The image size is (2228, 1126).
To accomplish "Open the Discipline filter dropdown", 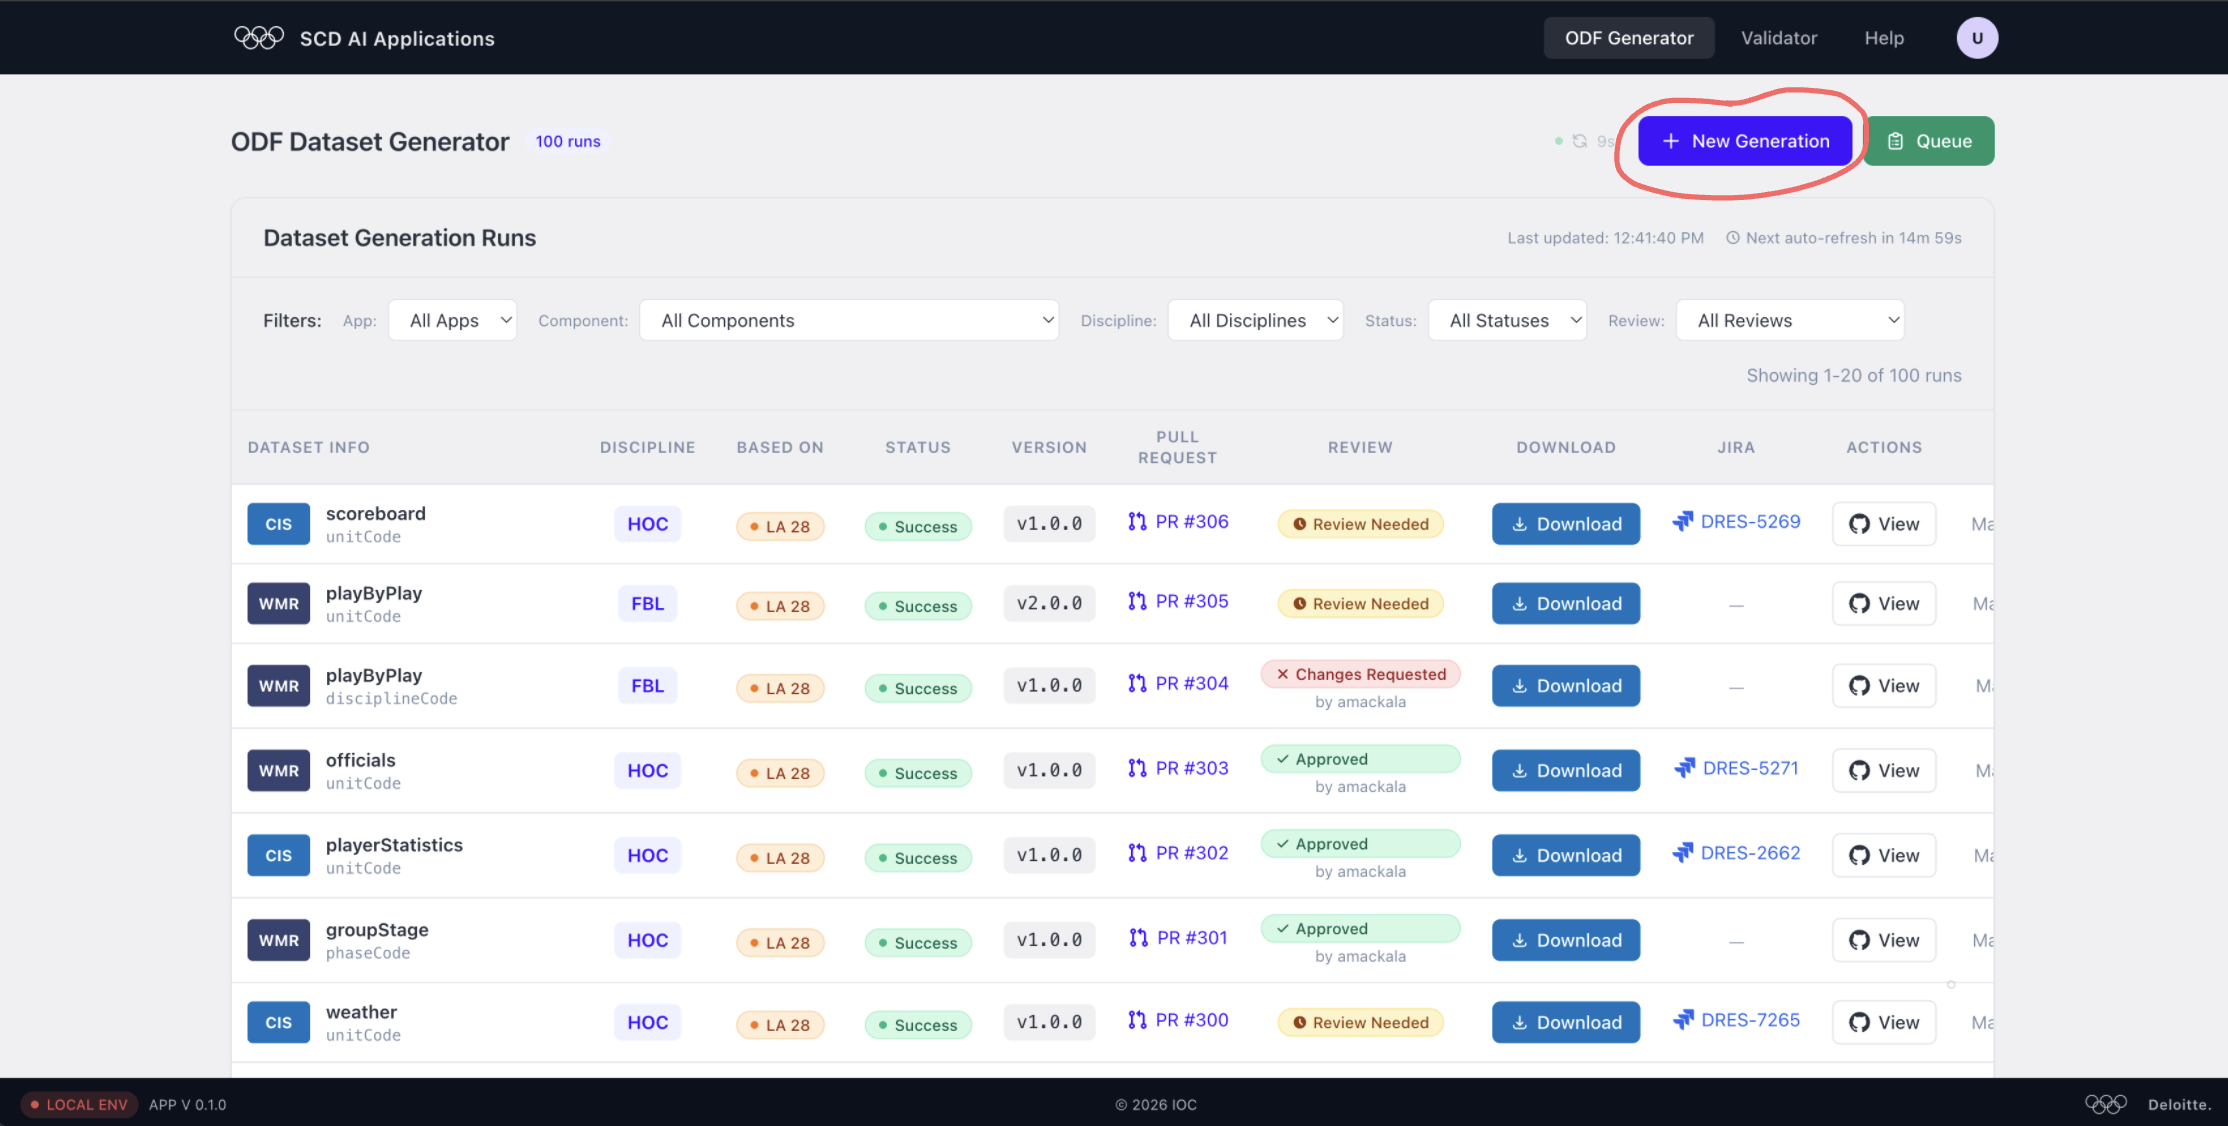I will click(x=1256, y=321).
